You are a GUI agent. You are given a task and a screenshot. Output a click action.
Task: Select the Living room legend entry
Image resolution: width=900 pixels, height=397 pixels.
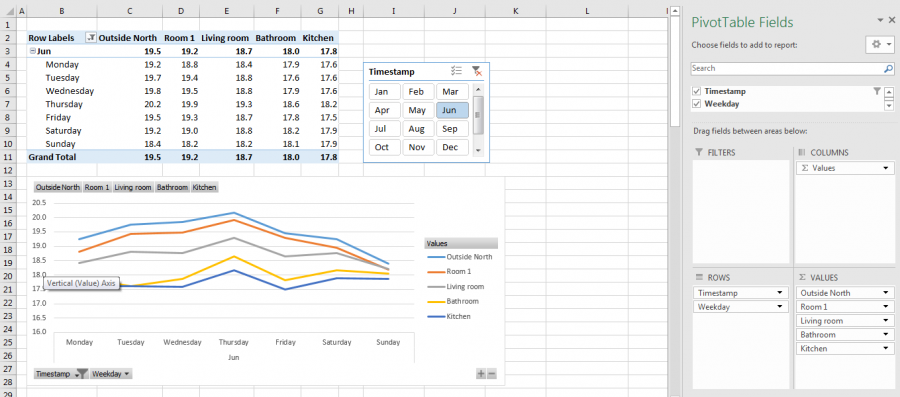[456, 286]
